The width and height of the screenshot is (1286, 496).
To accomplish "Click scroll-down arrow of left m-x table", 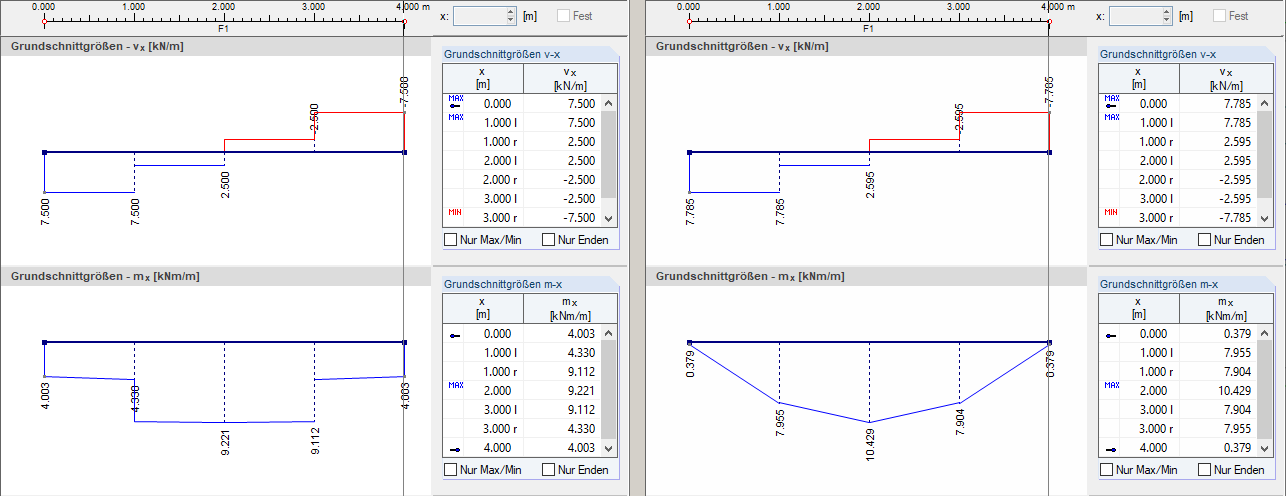I will tap(609, 448).
